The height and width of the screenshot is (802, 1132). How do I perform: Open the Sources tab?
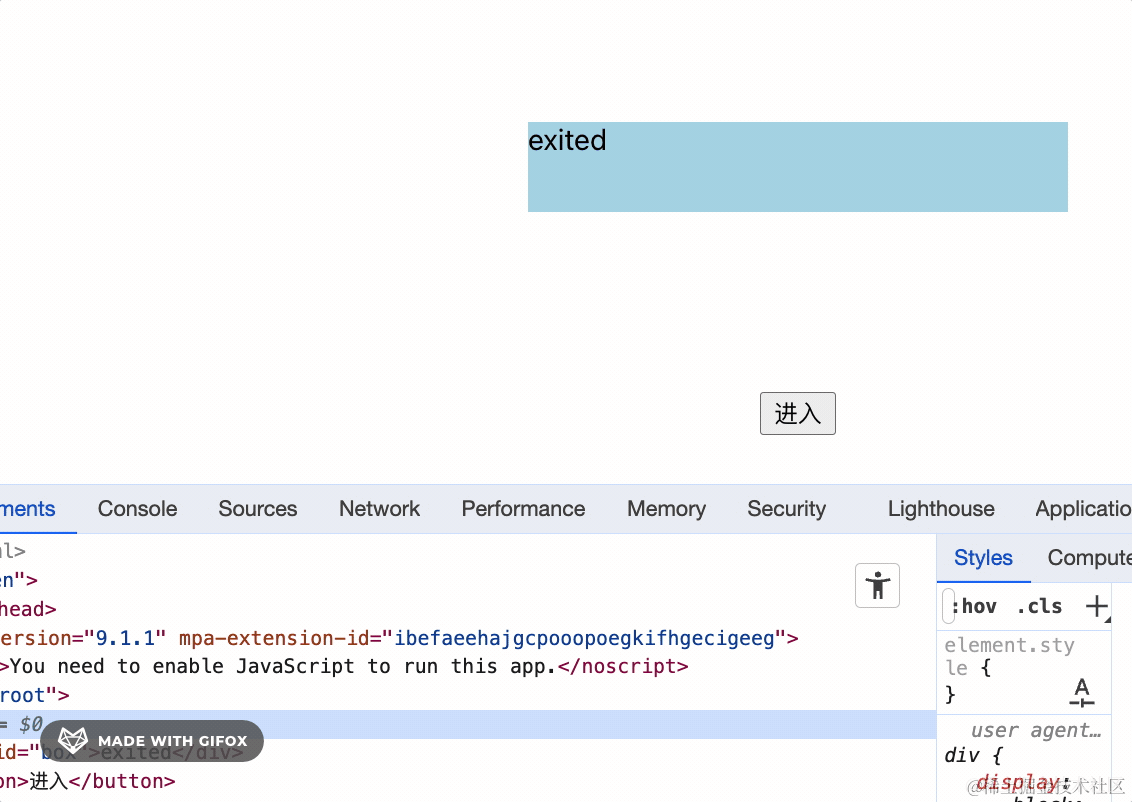click(258, 509)
